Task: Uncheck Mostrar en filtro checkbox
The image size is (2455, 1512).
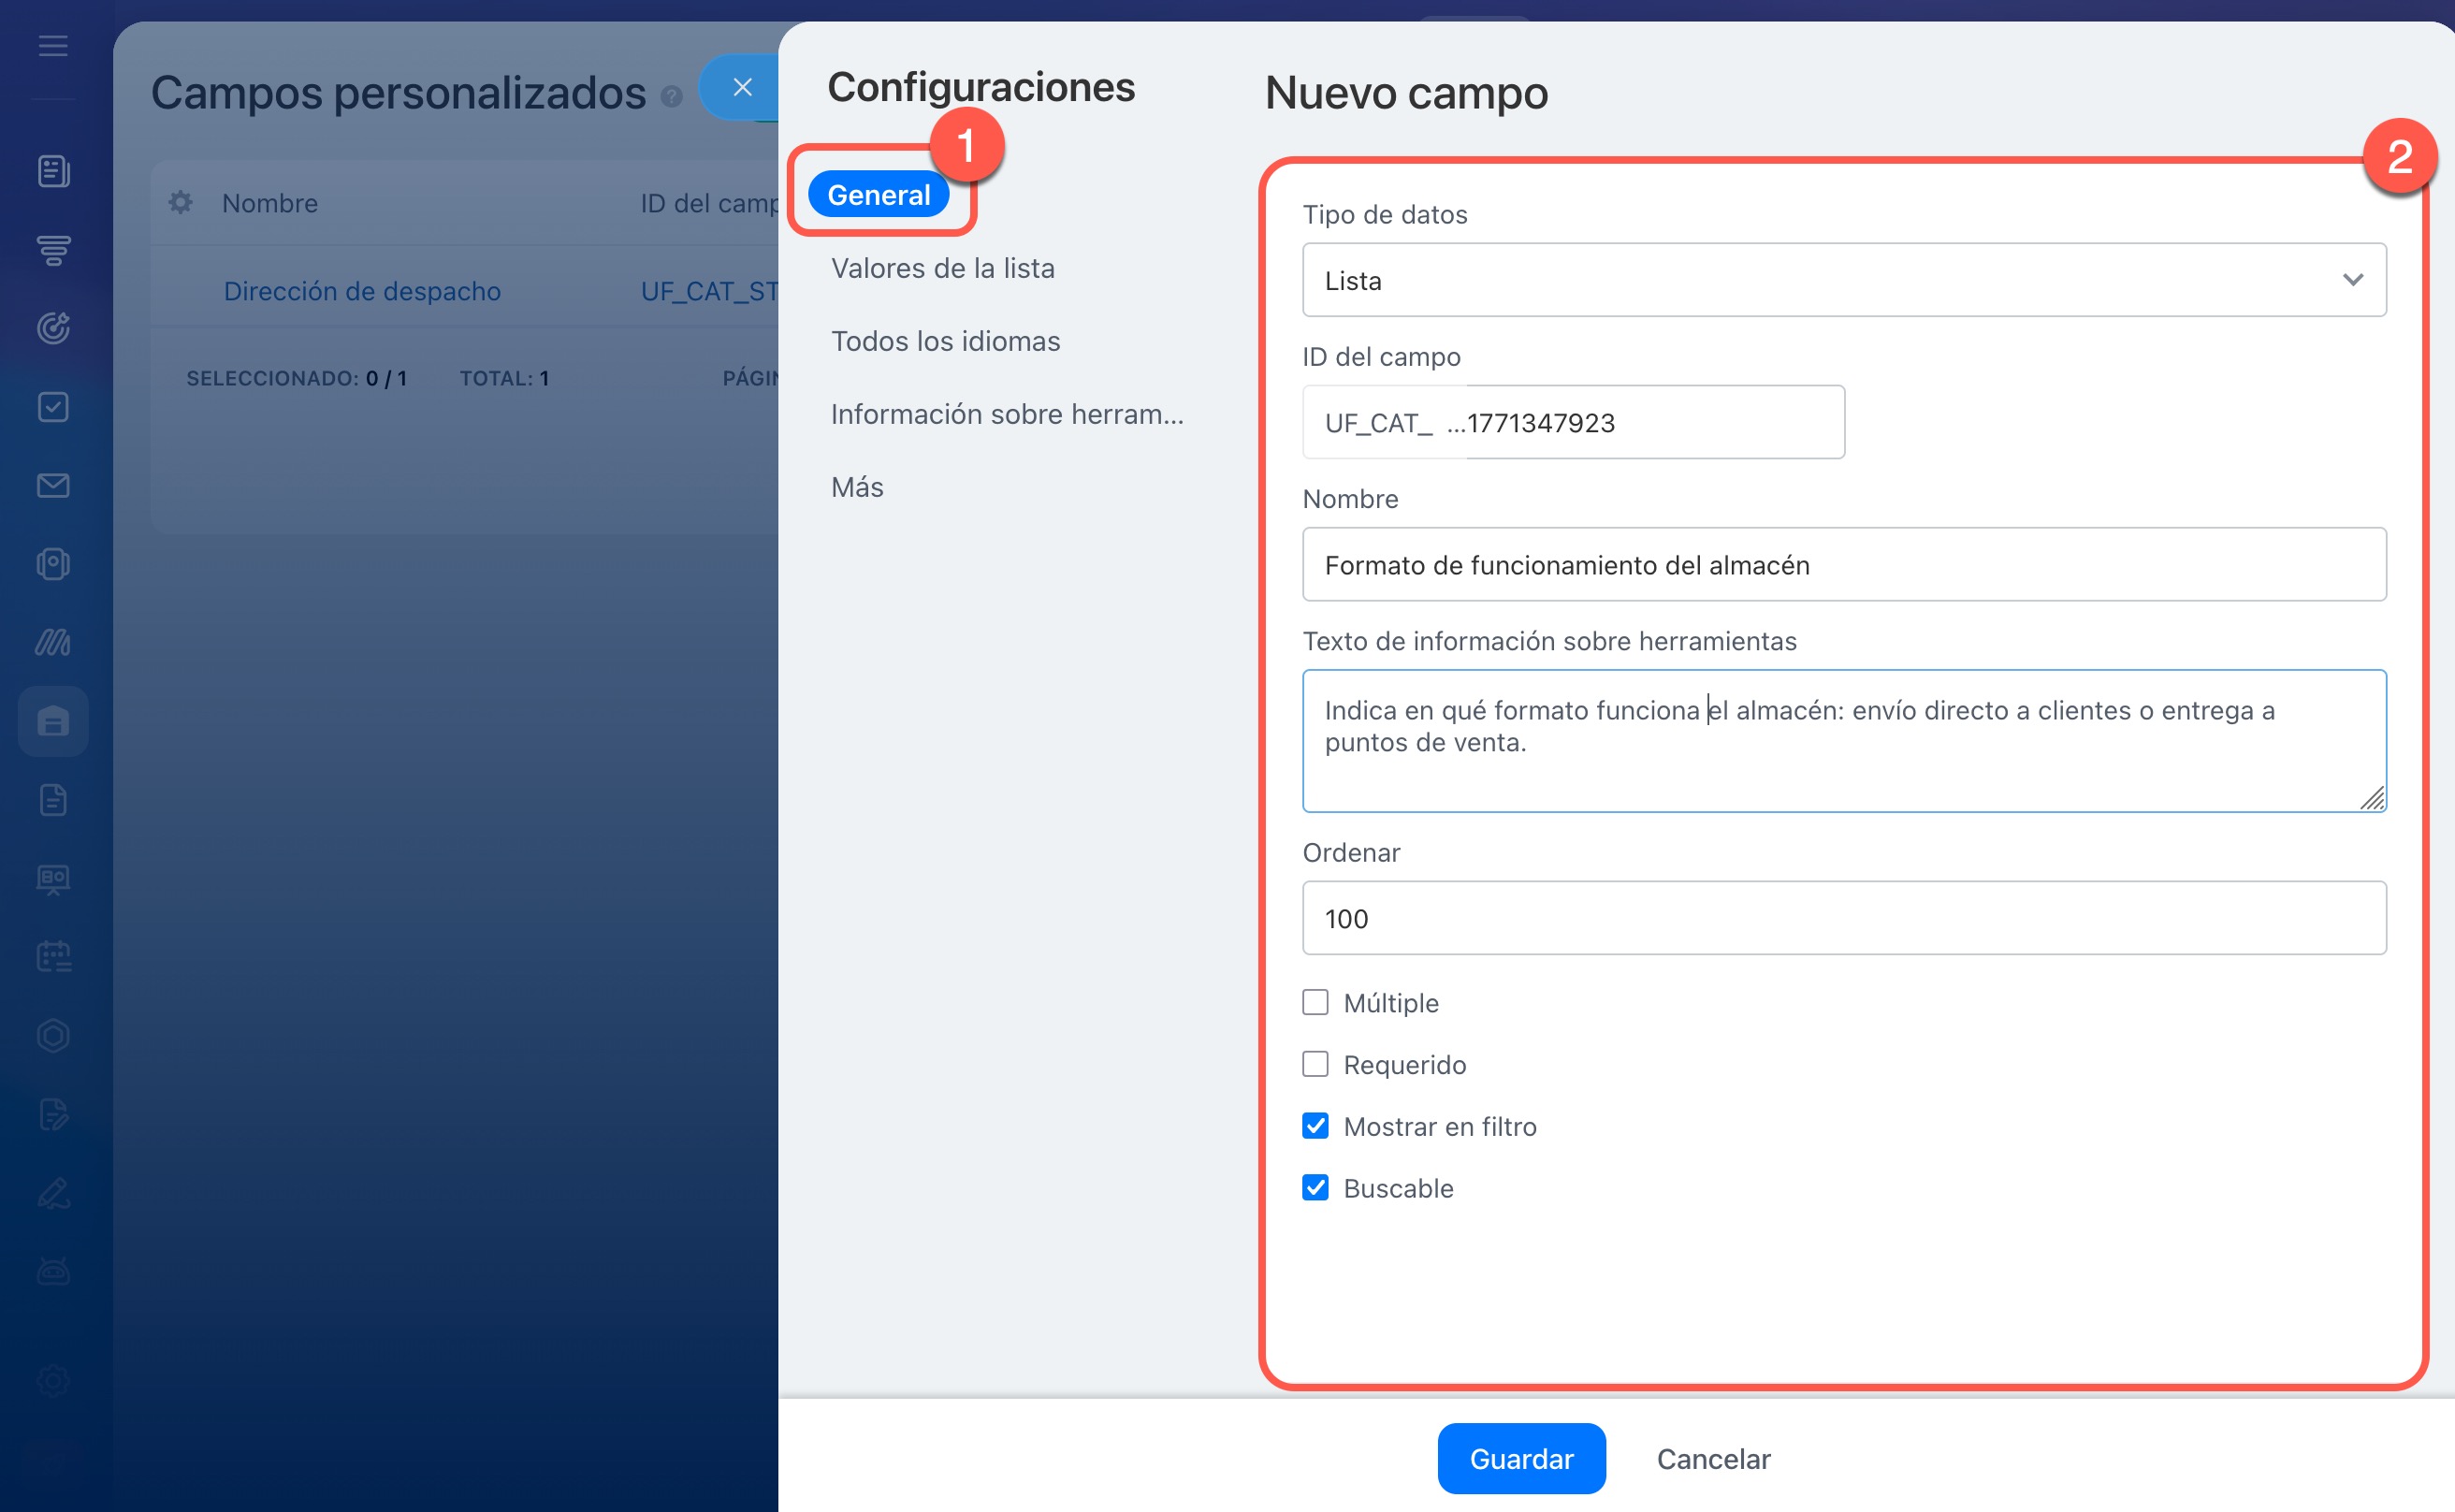Action: tap(1315, 1126)
